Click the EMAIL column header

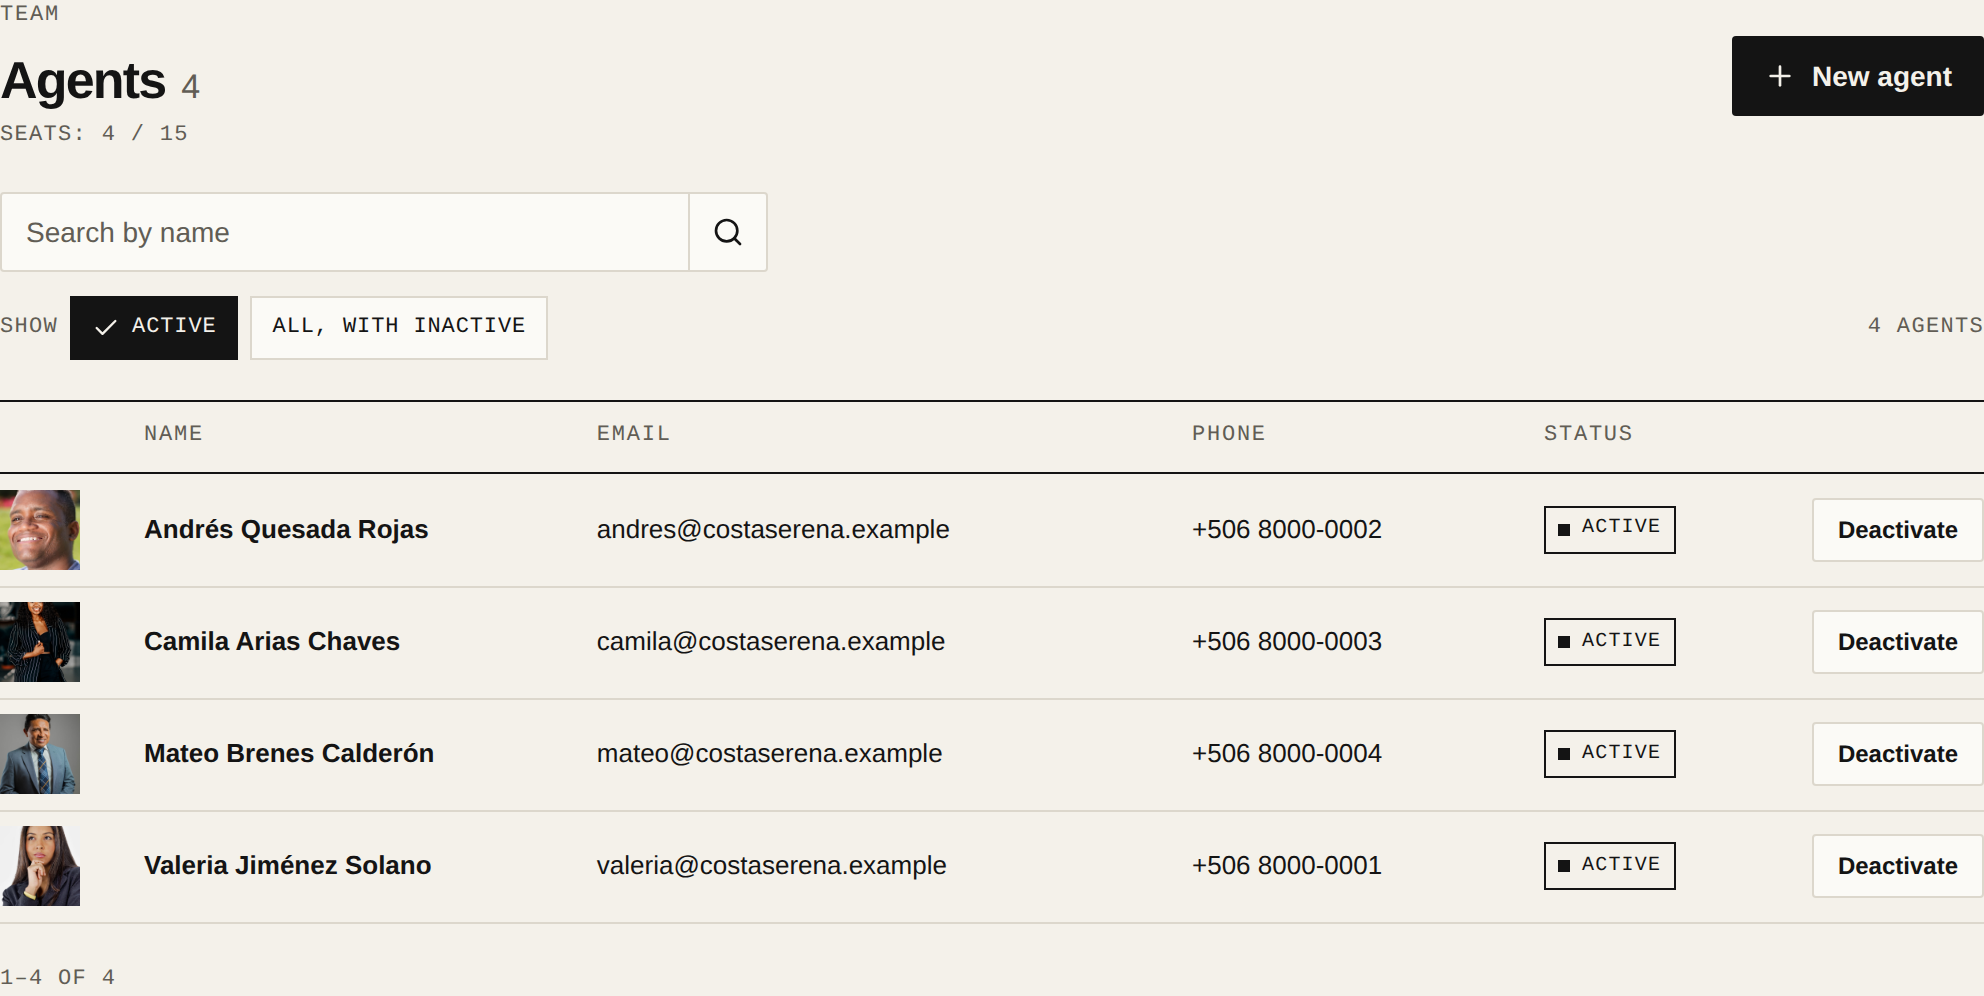pyautogui.click(x=633, y=433)
